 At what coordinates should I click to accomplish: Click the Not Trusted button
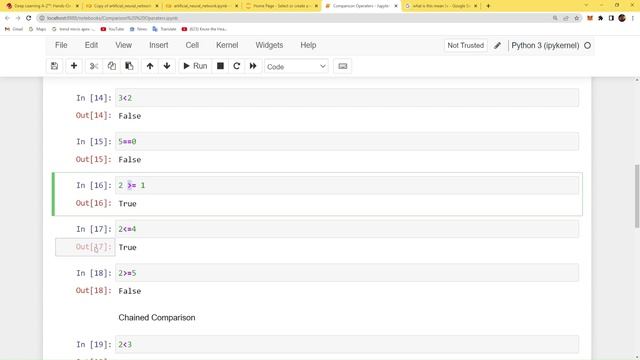(465, 45)
